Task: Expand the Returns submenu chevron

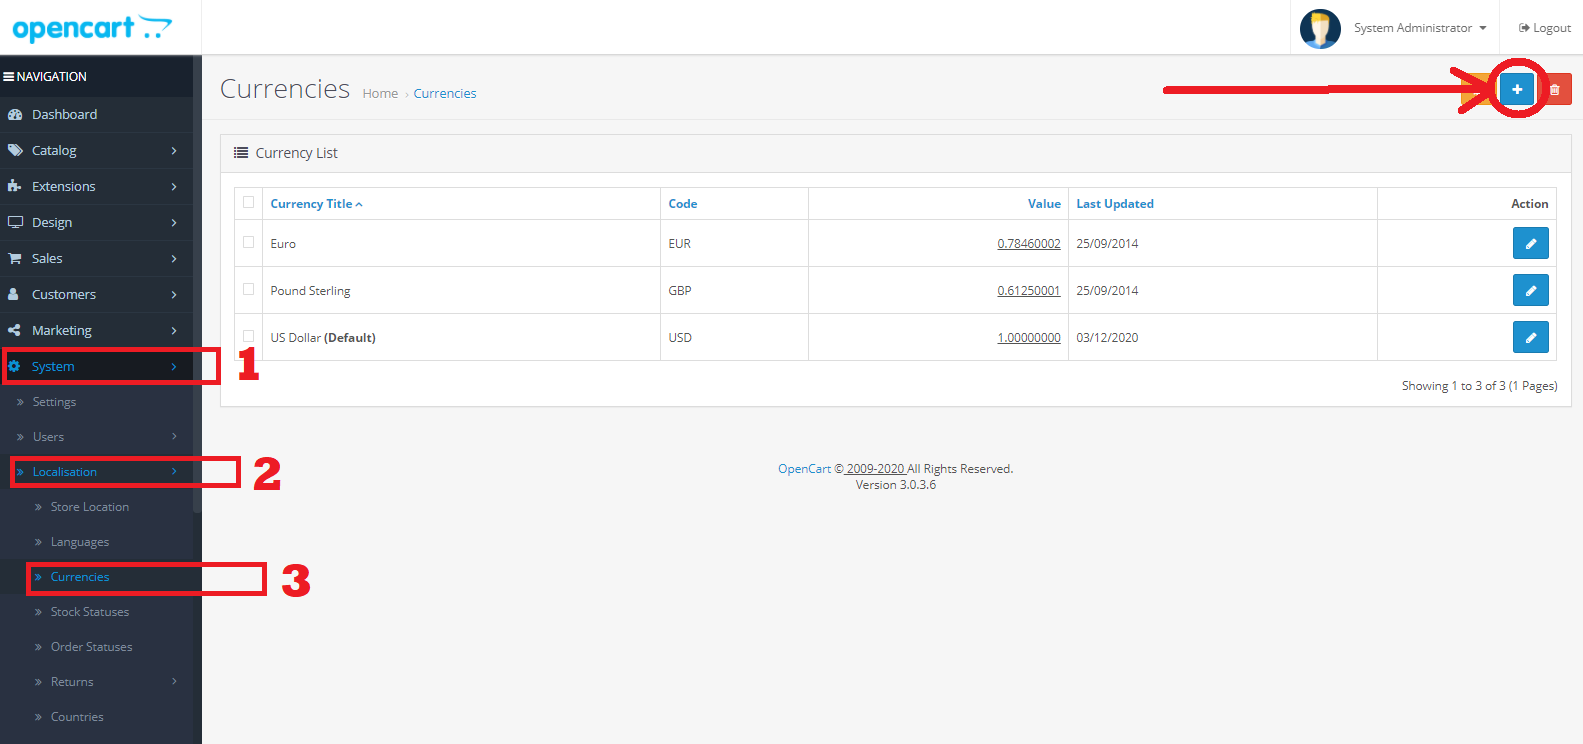Action: click(174, 681)
